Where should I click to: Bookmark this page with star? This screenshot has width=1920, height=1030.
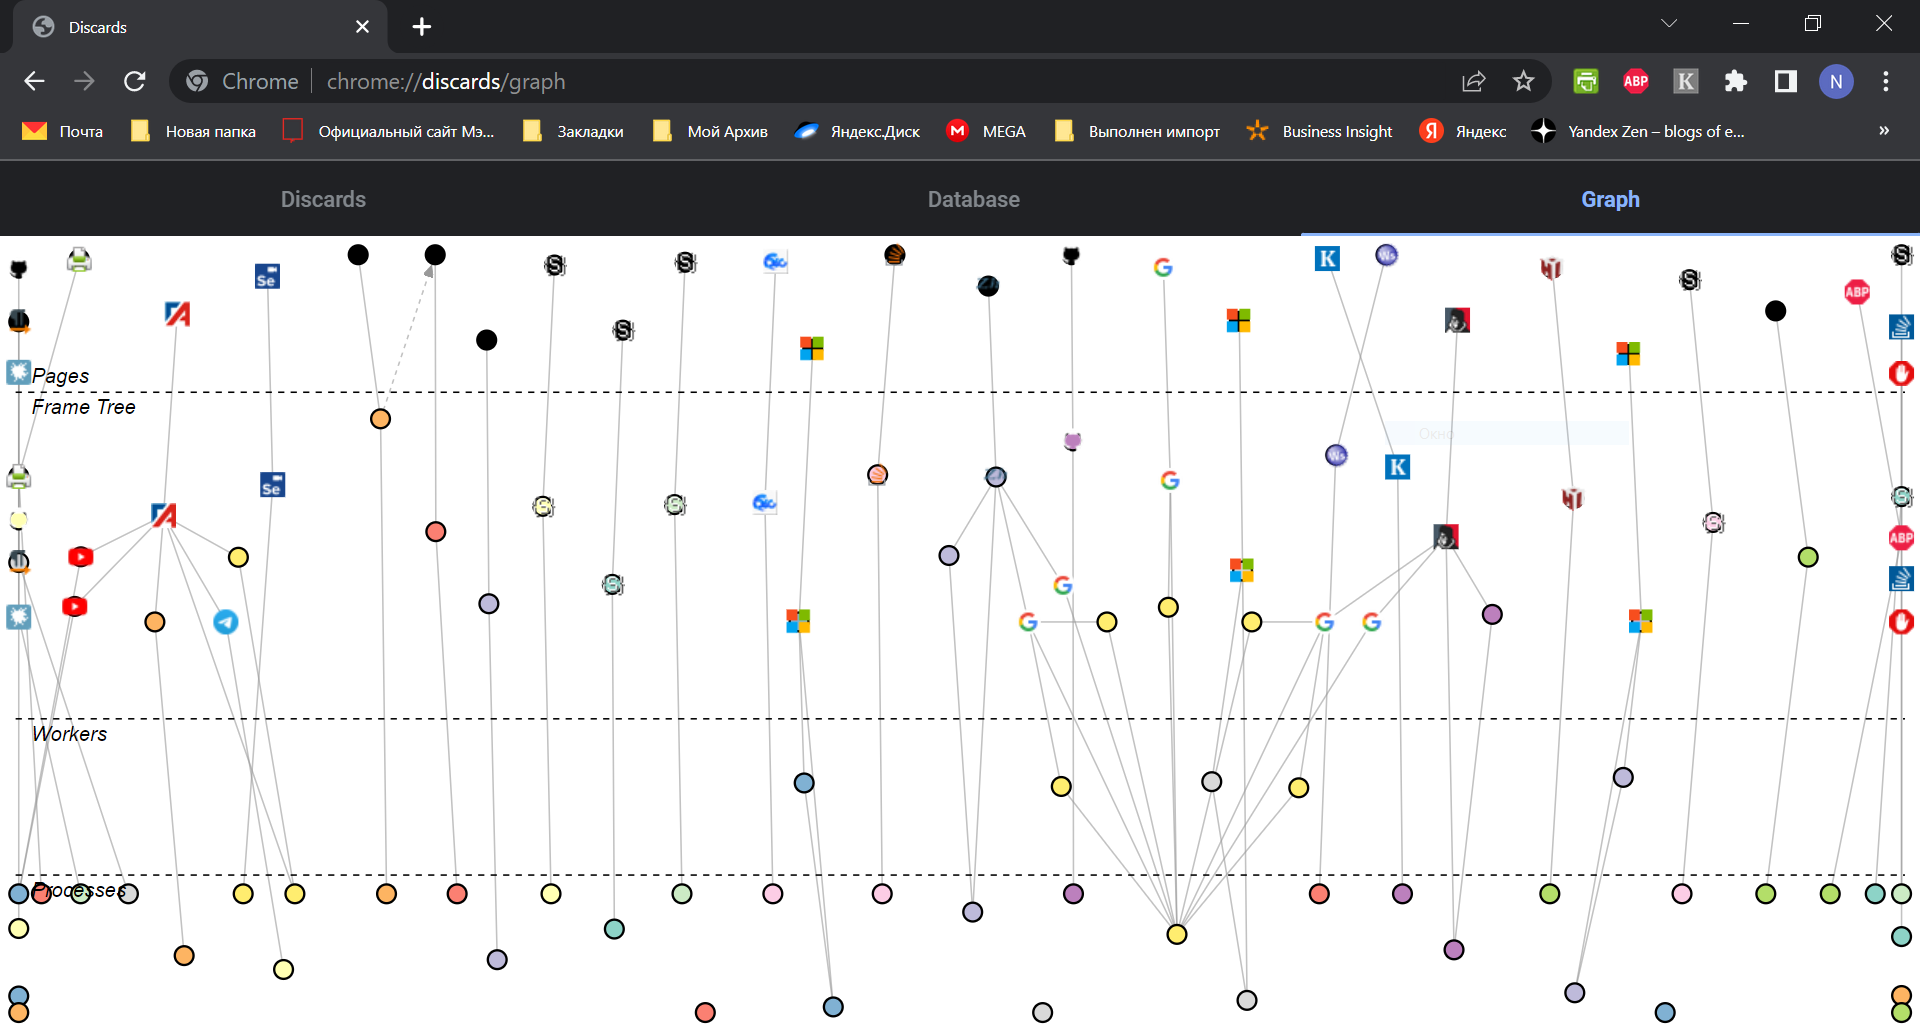pyautogui.click(x=1523, y=81)
